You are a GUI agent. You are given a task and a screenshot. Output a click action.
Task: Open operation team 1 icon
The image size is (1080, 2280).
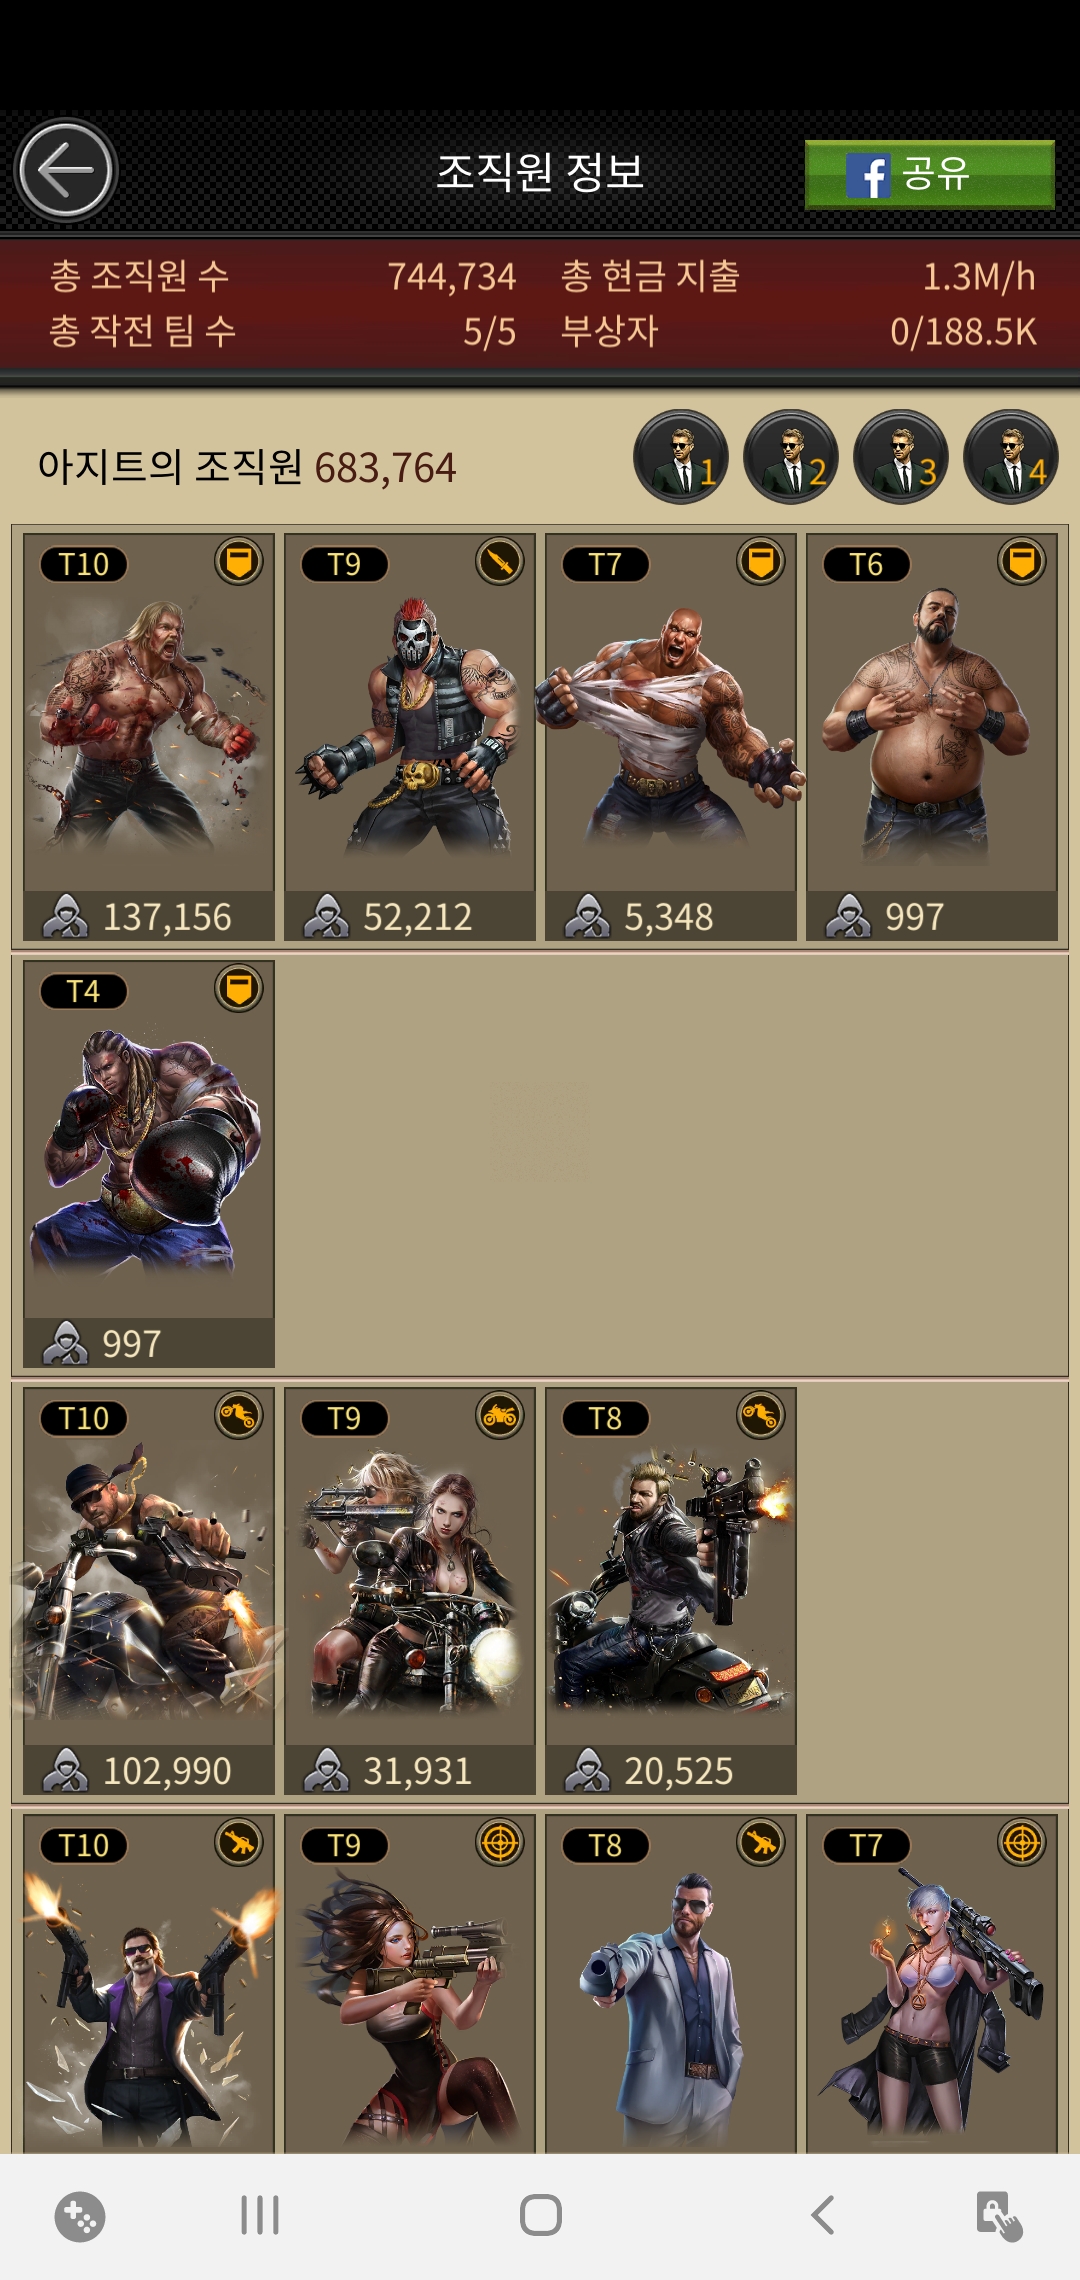[x=681, y=457]
